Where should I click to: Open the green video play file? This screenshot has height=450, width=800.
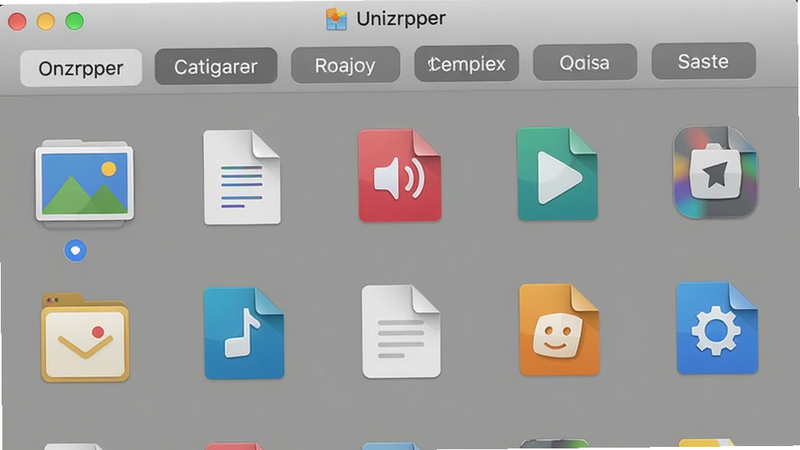[x=558, y=174]
